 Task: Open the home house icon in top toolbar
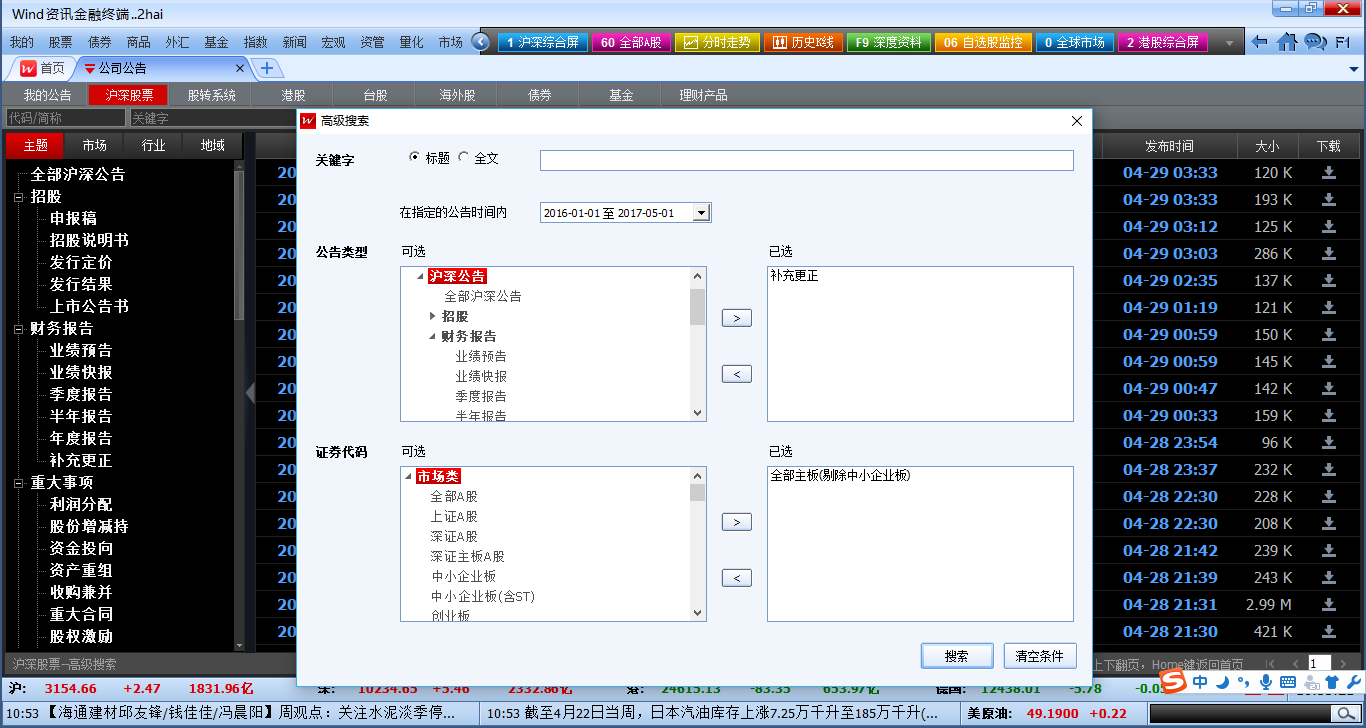click(x=1287, y=42)
